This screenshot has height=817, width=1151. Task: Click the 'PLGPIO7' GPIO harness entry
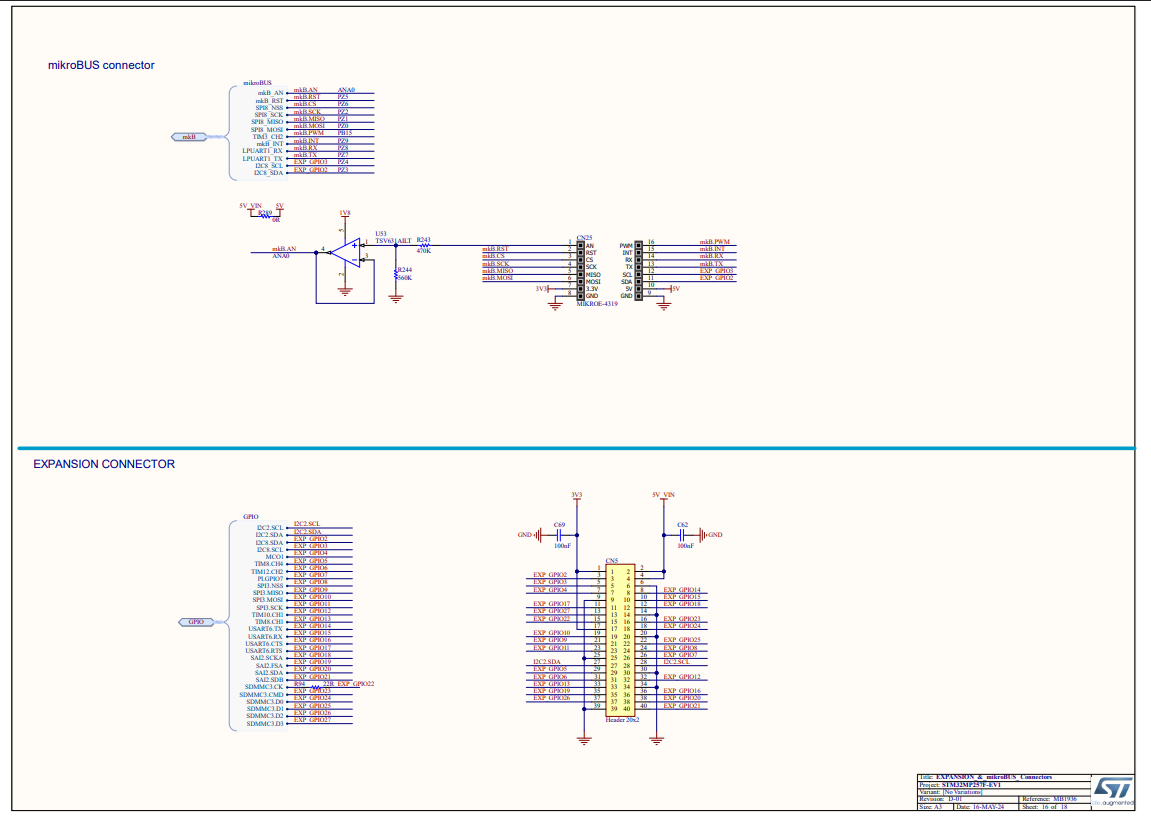click(270, 579)
